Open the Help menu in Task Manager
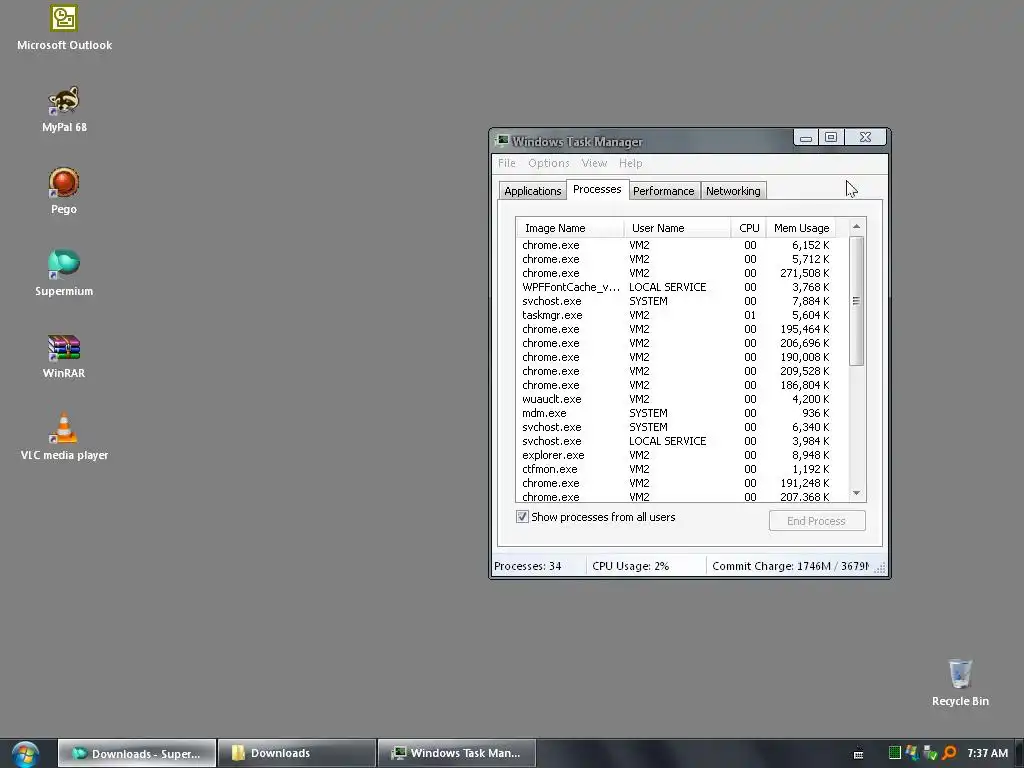This screenshot has height=768, width=1024. [631, 163]
